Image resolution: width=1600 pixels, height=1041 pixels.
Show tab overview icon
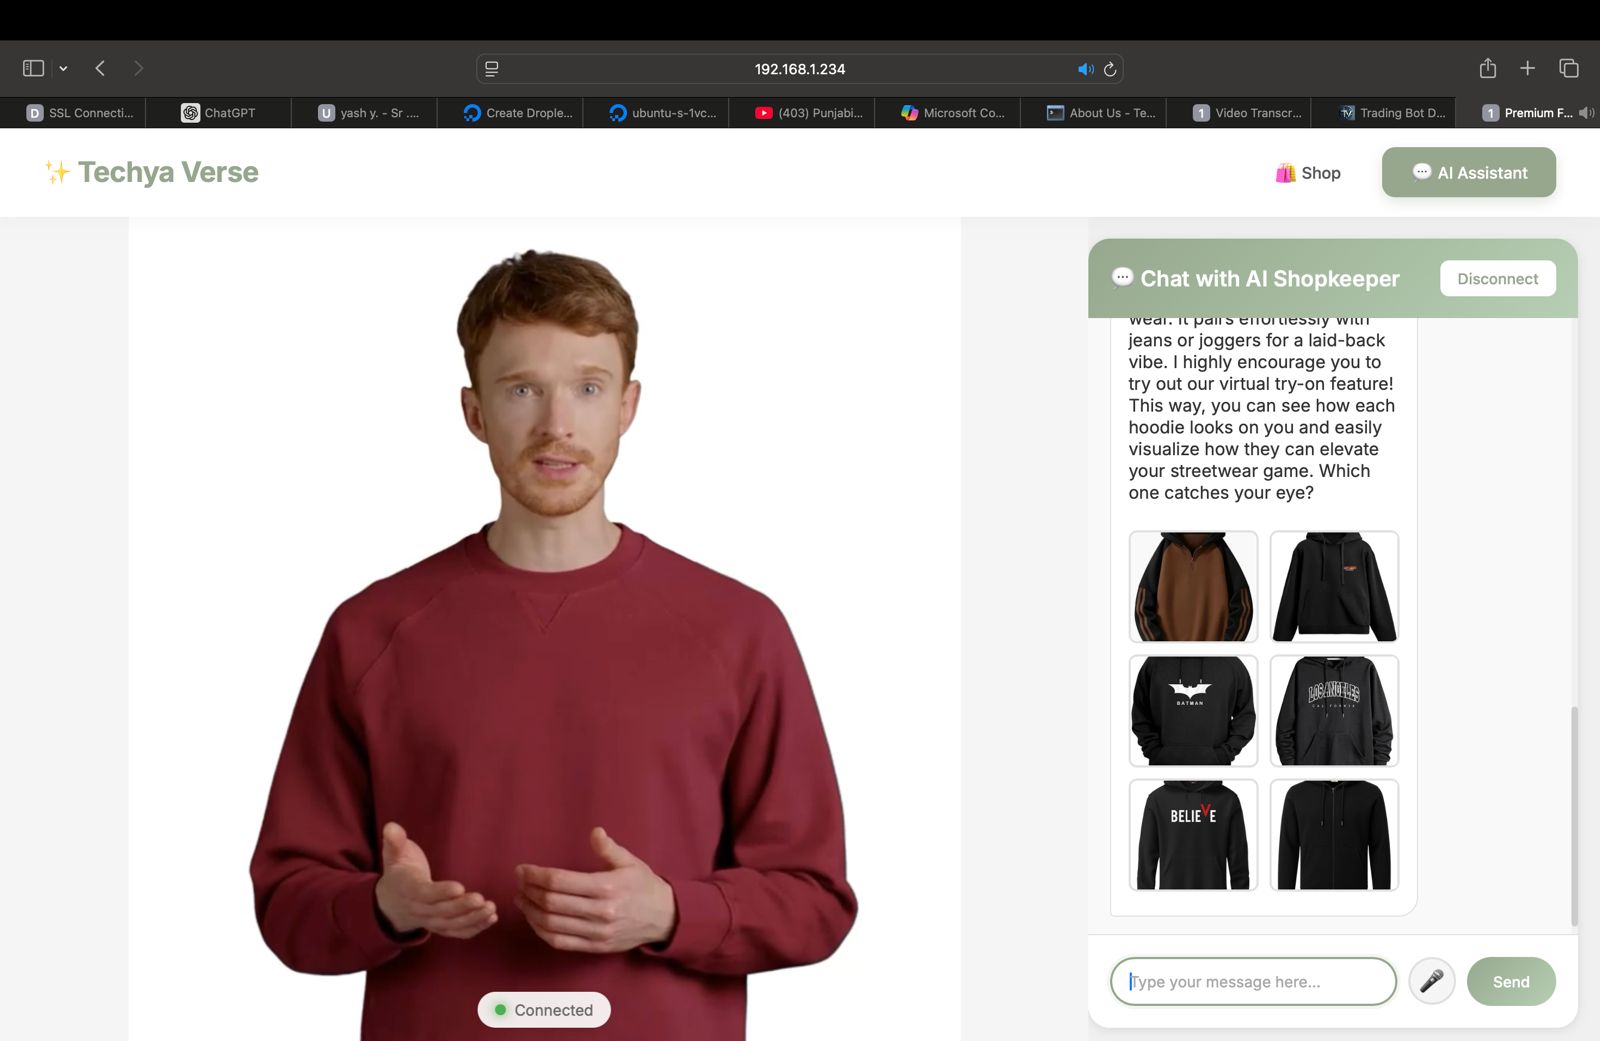pyautogui.click(x=1568, y=68)
